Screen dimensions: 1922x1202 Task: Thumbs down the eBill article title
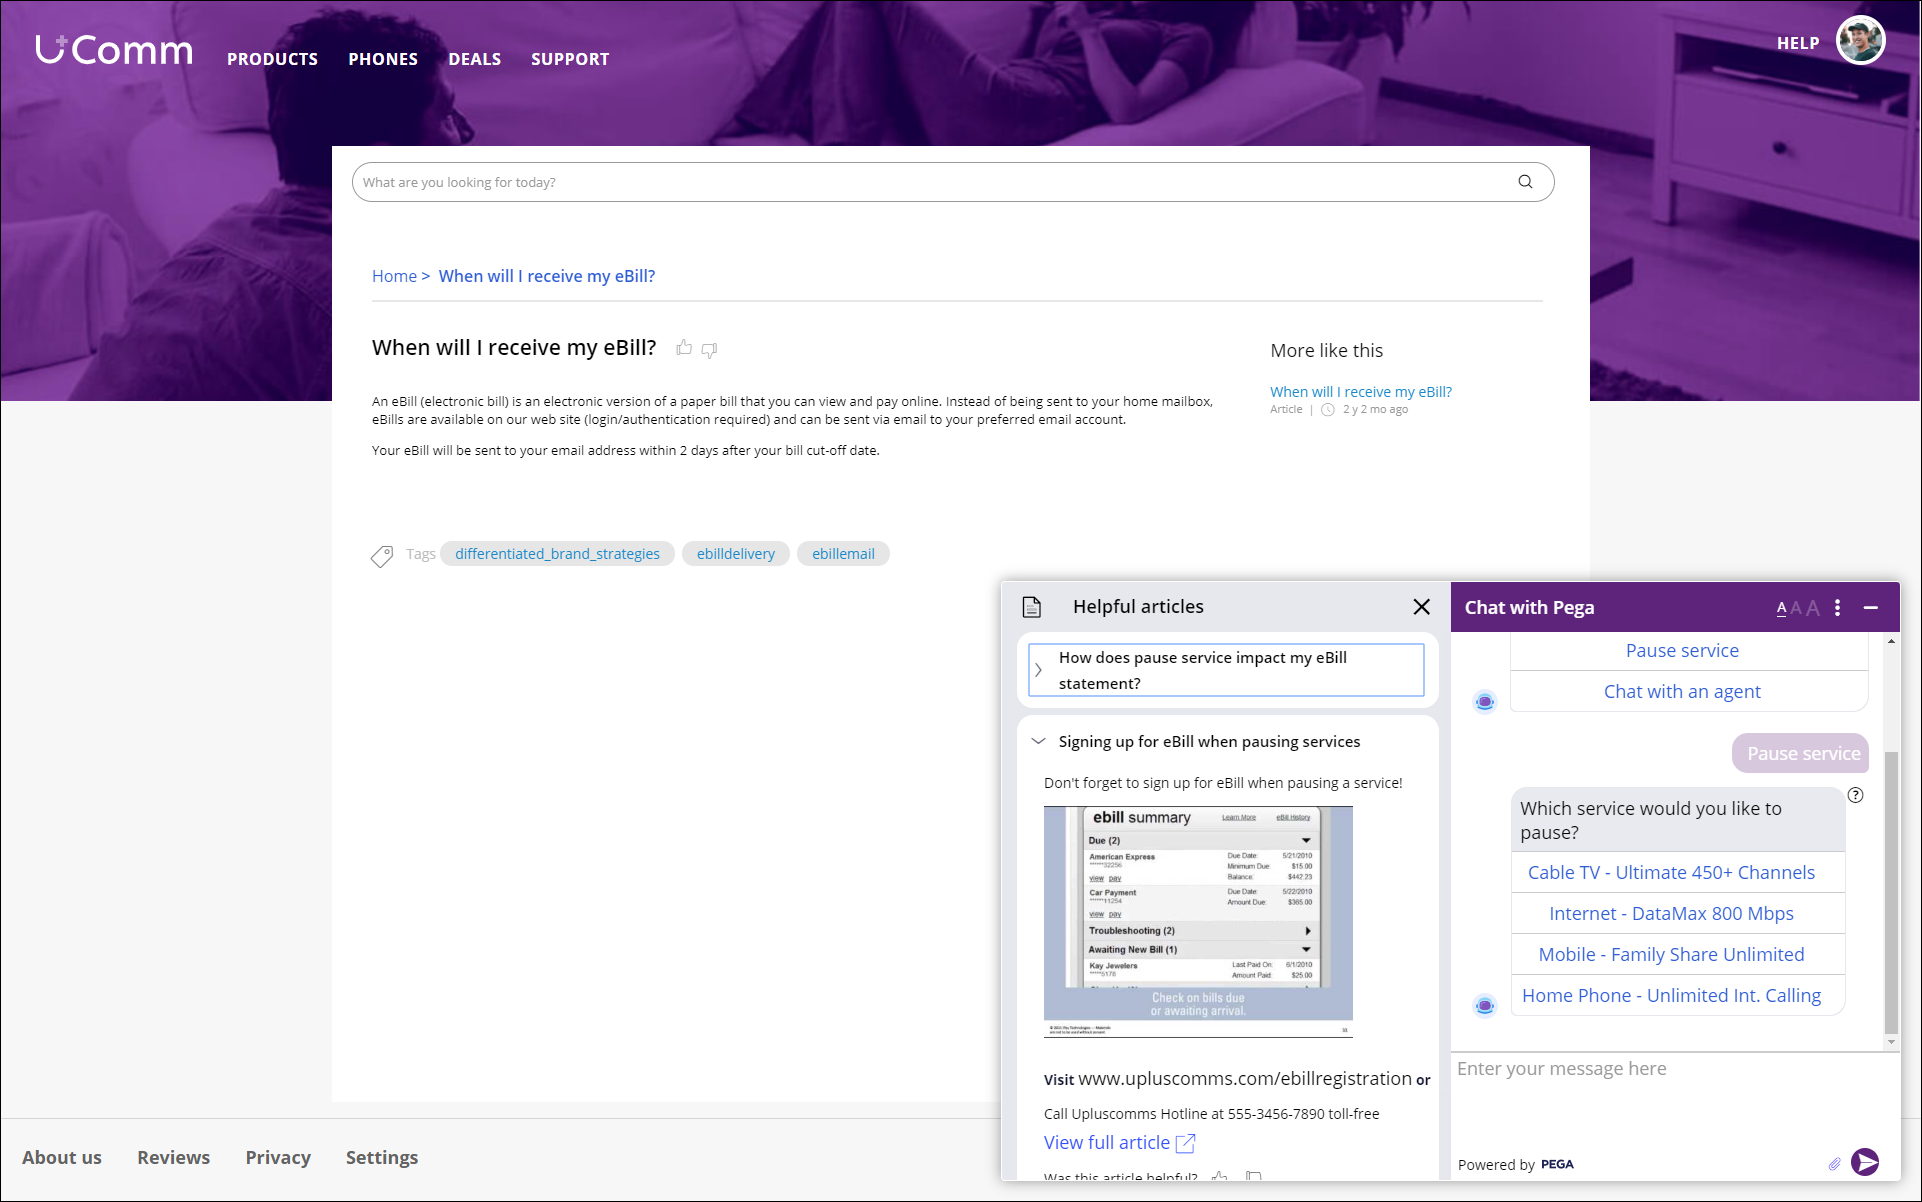click(x=709, y=350)
